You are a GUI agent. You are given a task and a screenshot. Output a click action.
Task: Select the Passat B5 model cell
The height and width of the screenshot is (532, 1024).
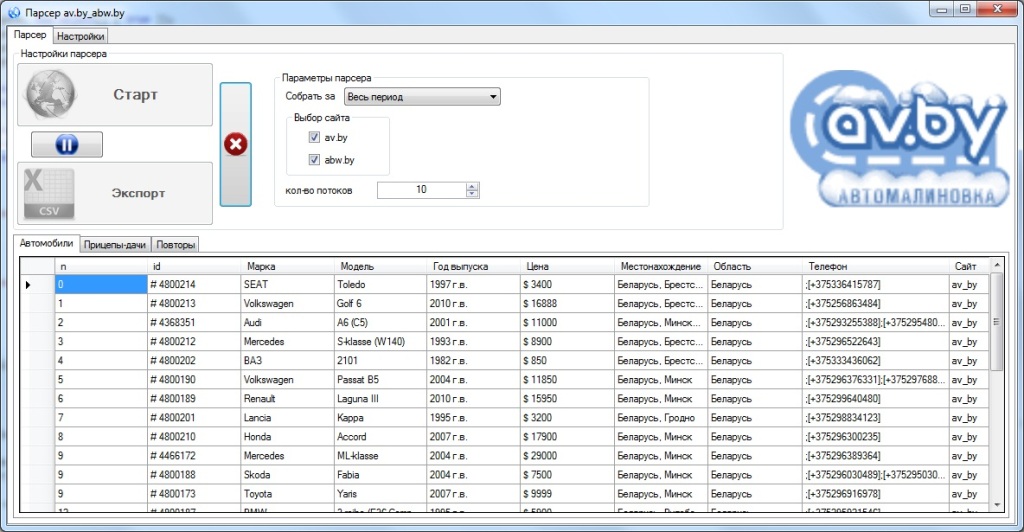pos(381,379)
